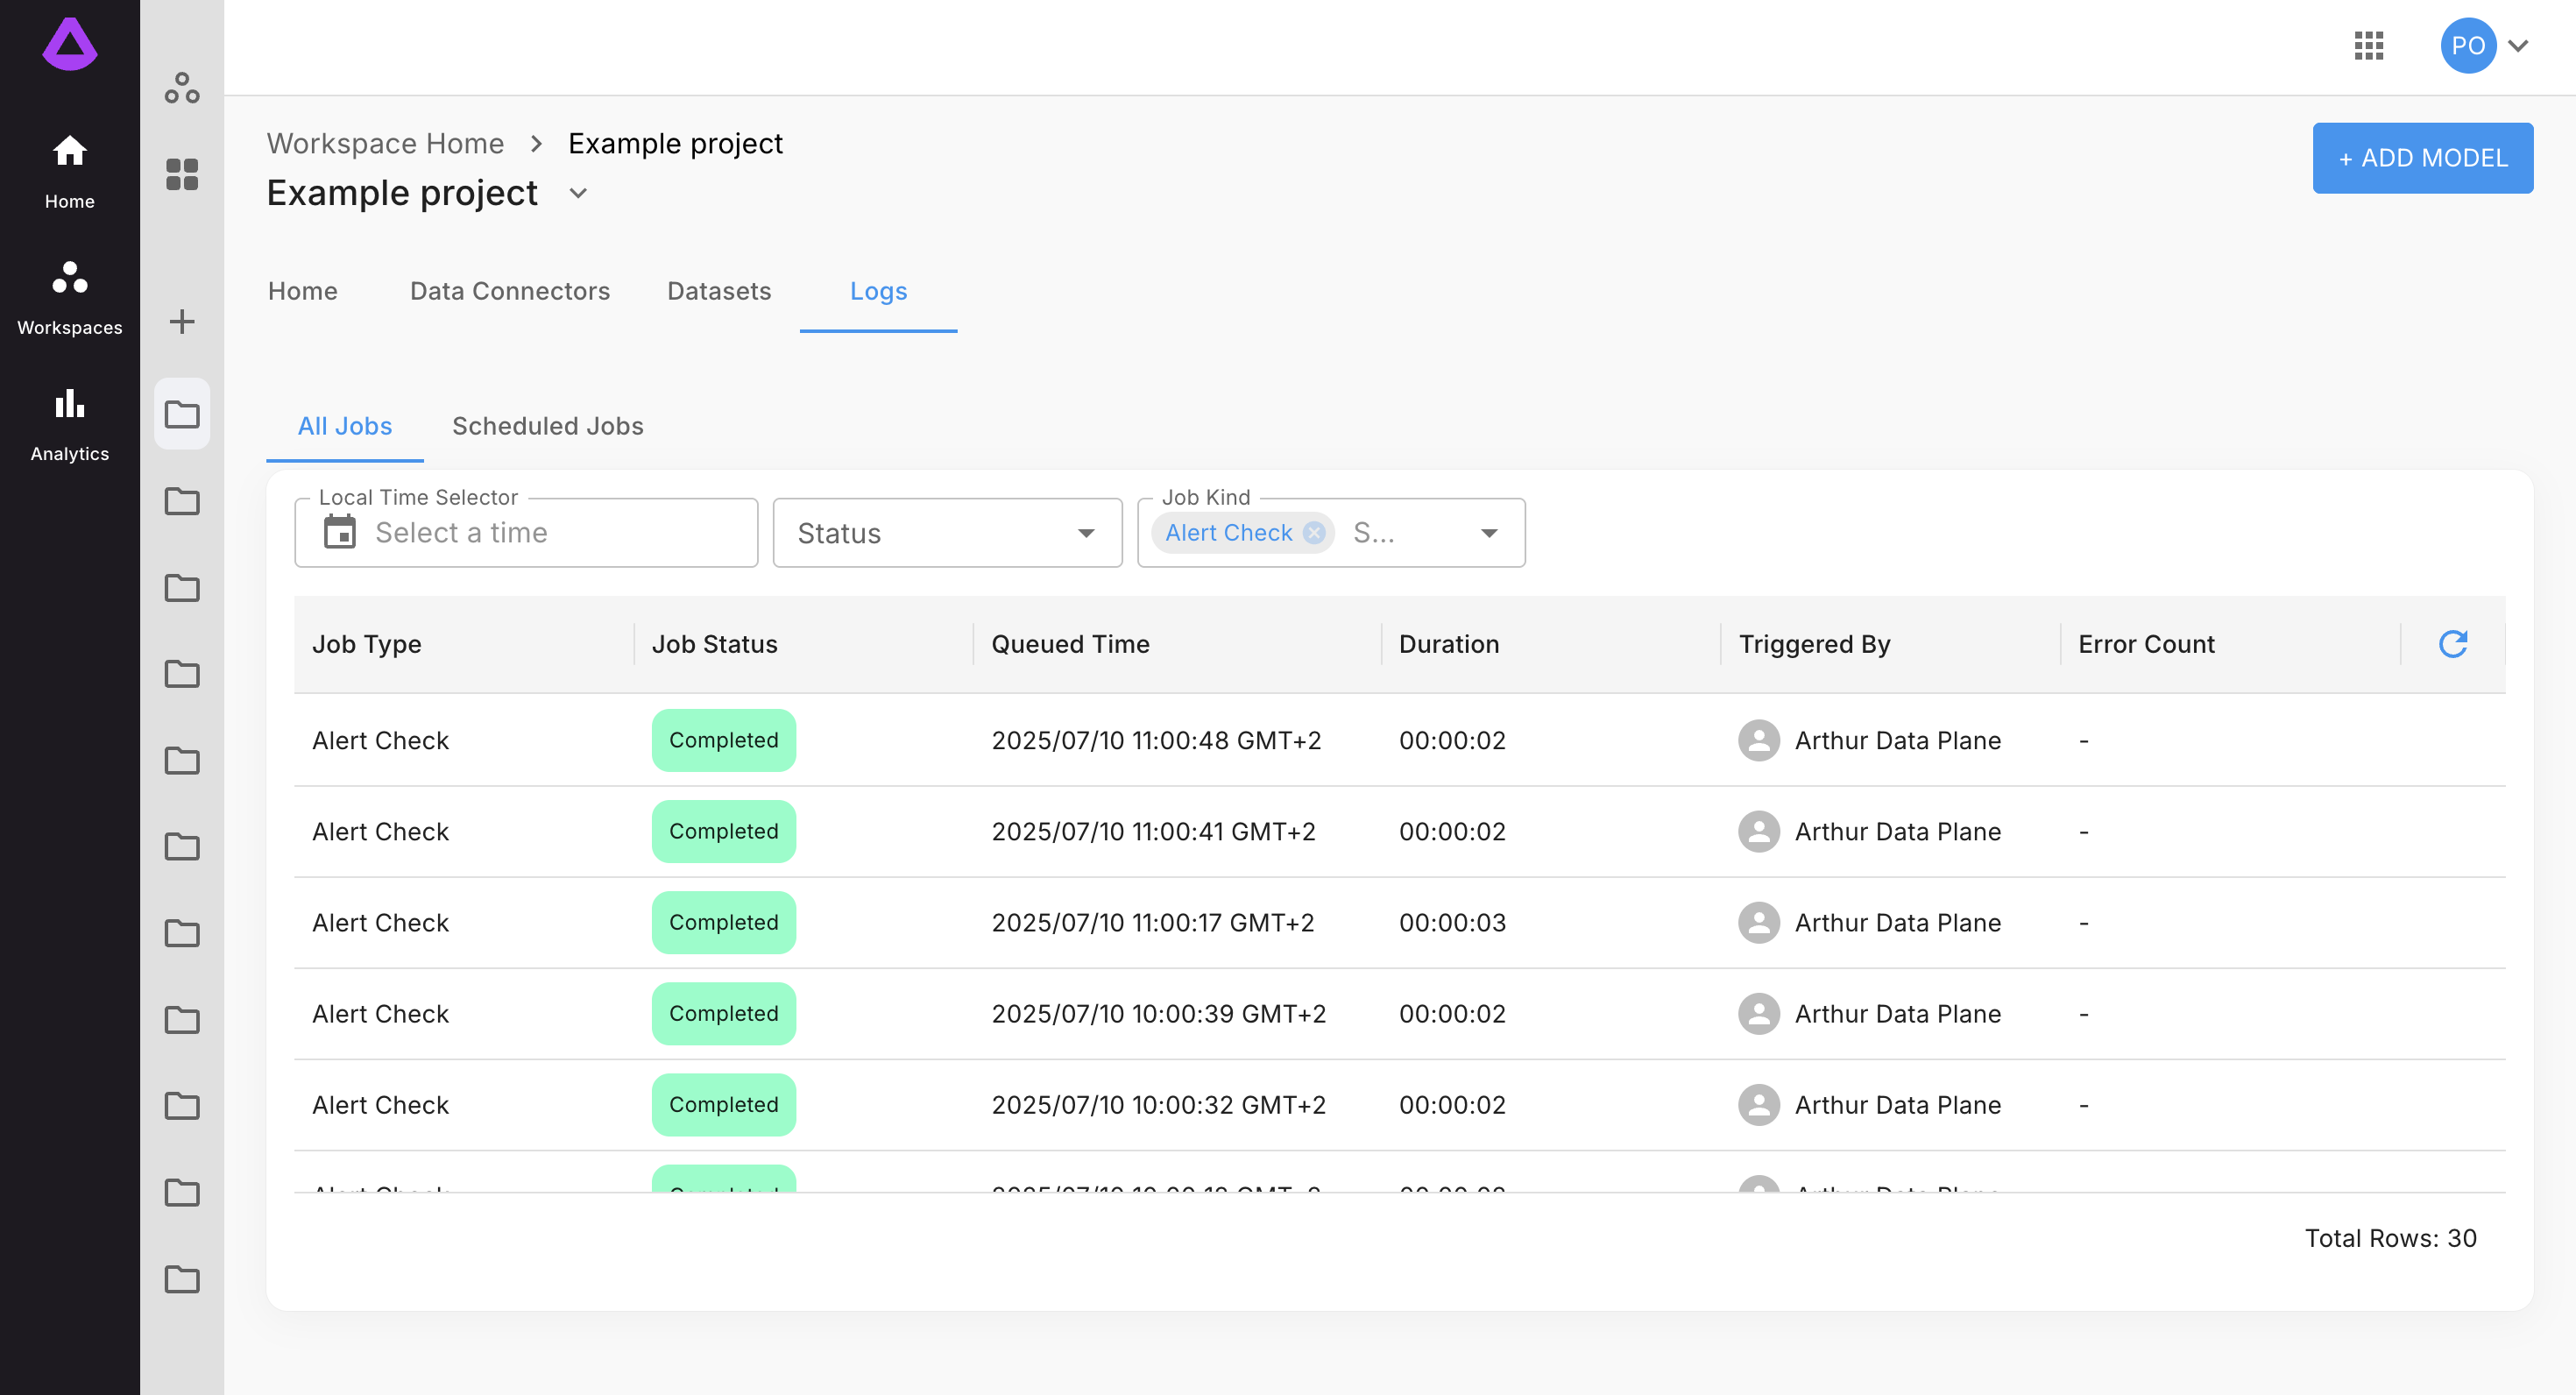The image size is (2576, 1395).
Task: Sort by Queued Time column header
Action: coord(1070,644)
